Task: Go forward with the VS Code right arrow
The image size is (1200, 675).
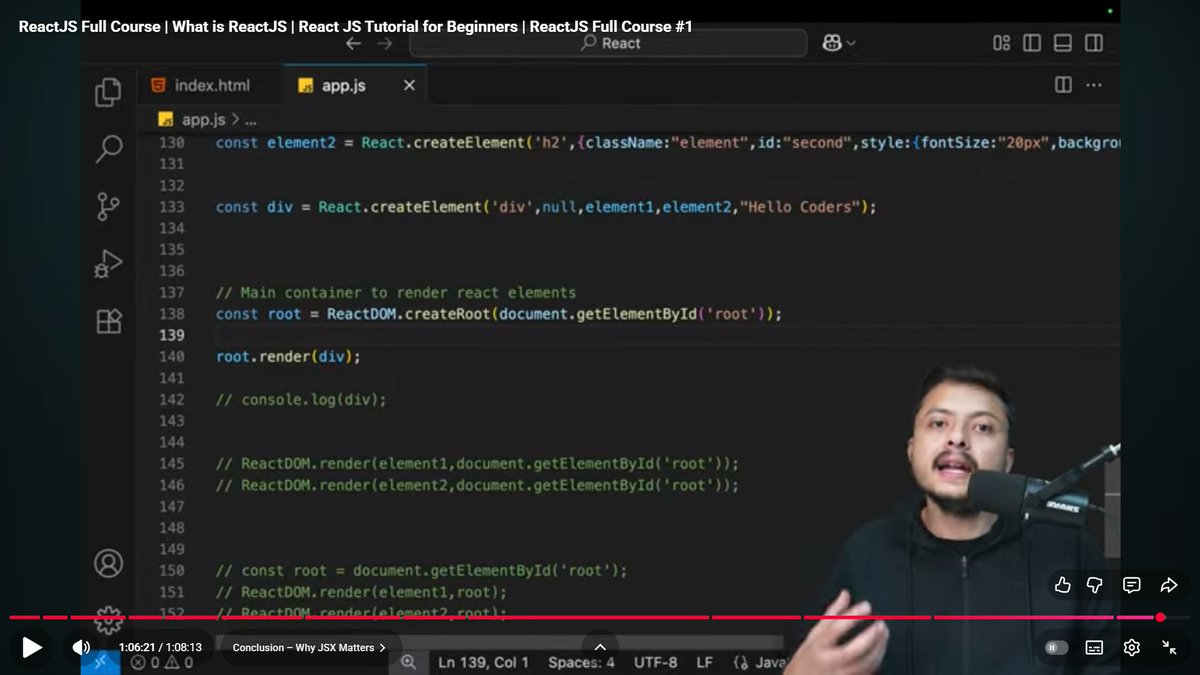Action: pos(385,43)
